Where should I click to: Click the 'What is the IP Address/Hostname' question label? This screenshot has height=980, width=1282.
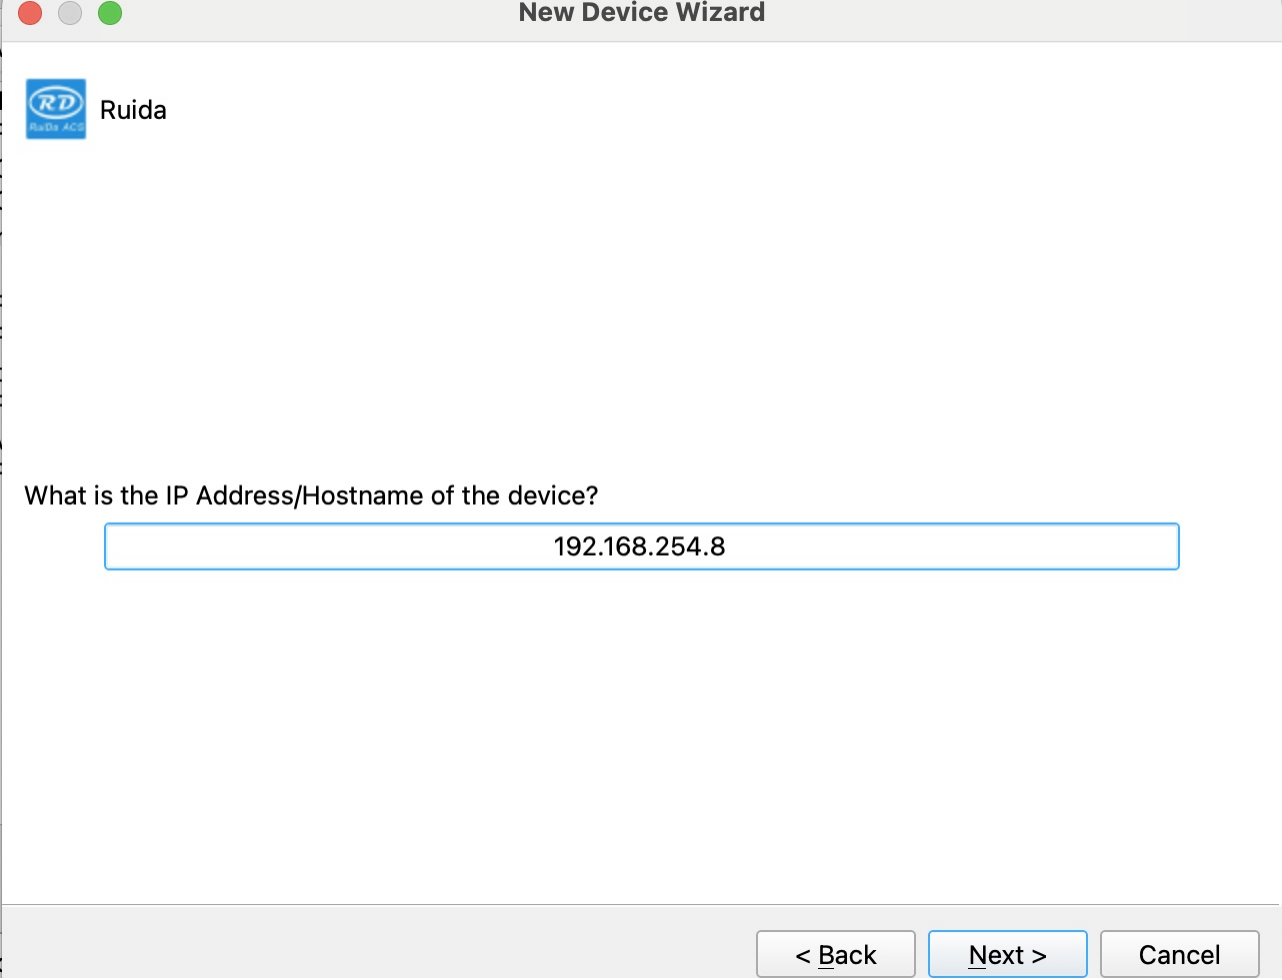[x=311, y=496]
